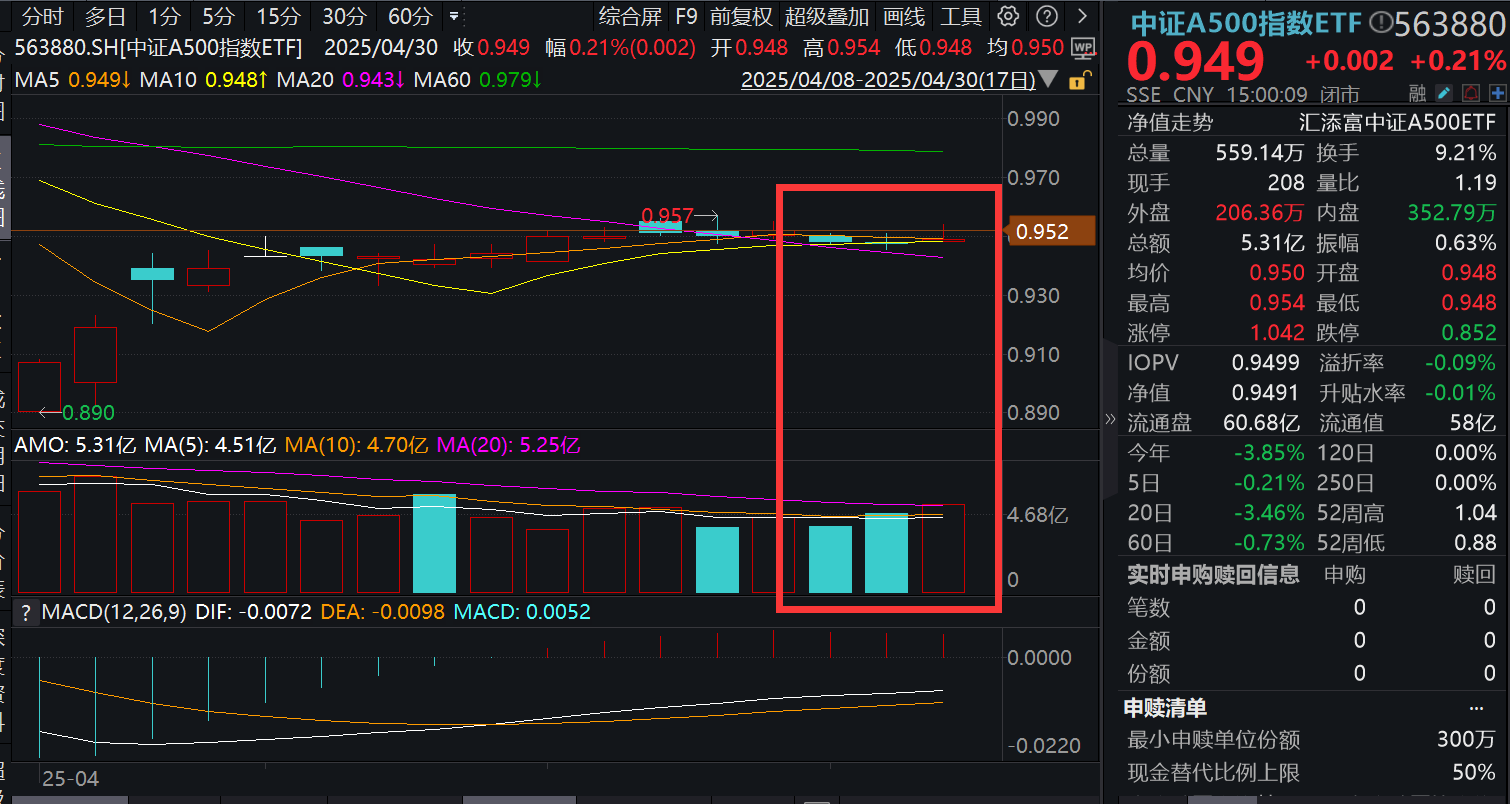Open the settings gear in the toolbar
Image resolution: width=1510 pixels, height=804 pixels.
pyautogui.click(x=1008, y=16)
